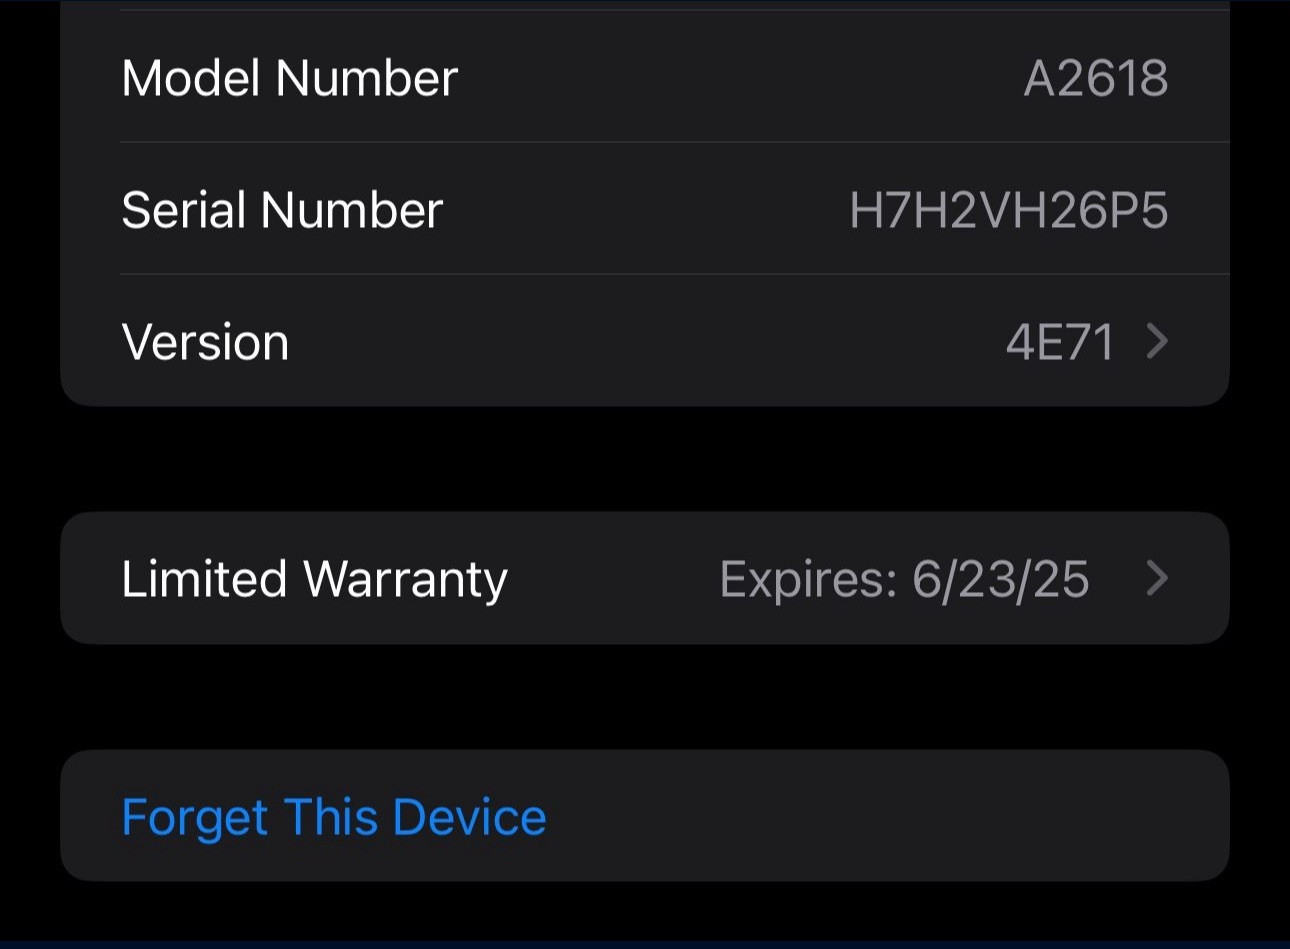The image size is (1290, 949).
Task: Open the Version row label
Action: click(205, 342)
